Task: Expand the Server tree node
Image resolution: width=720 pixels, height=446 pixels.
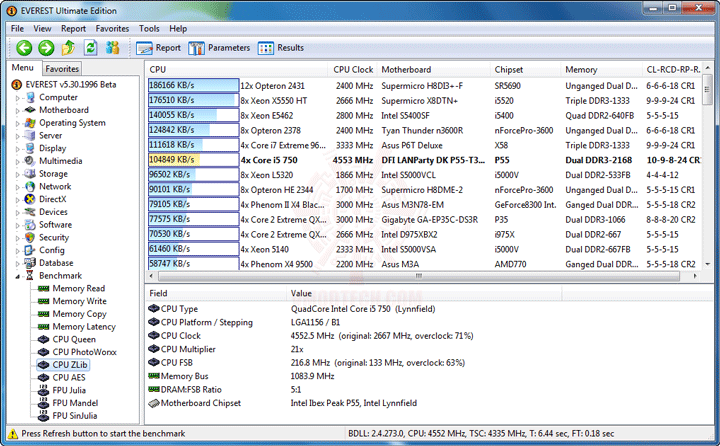Action: coord(17,136)
